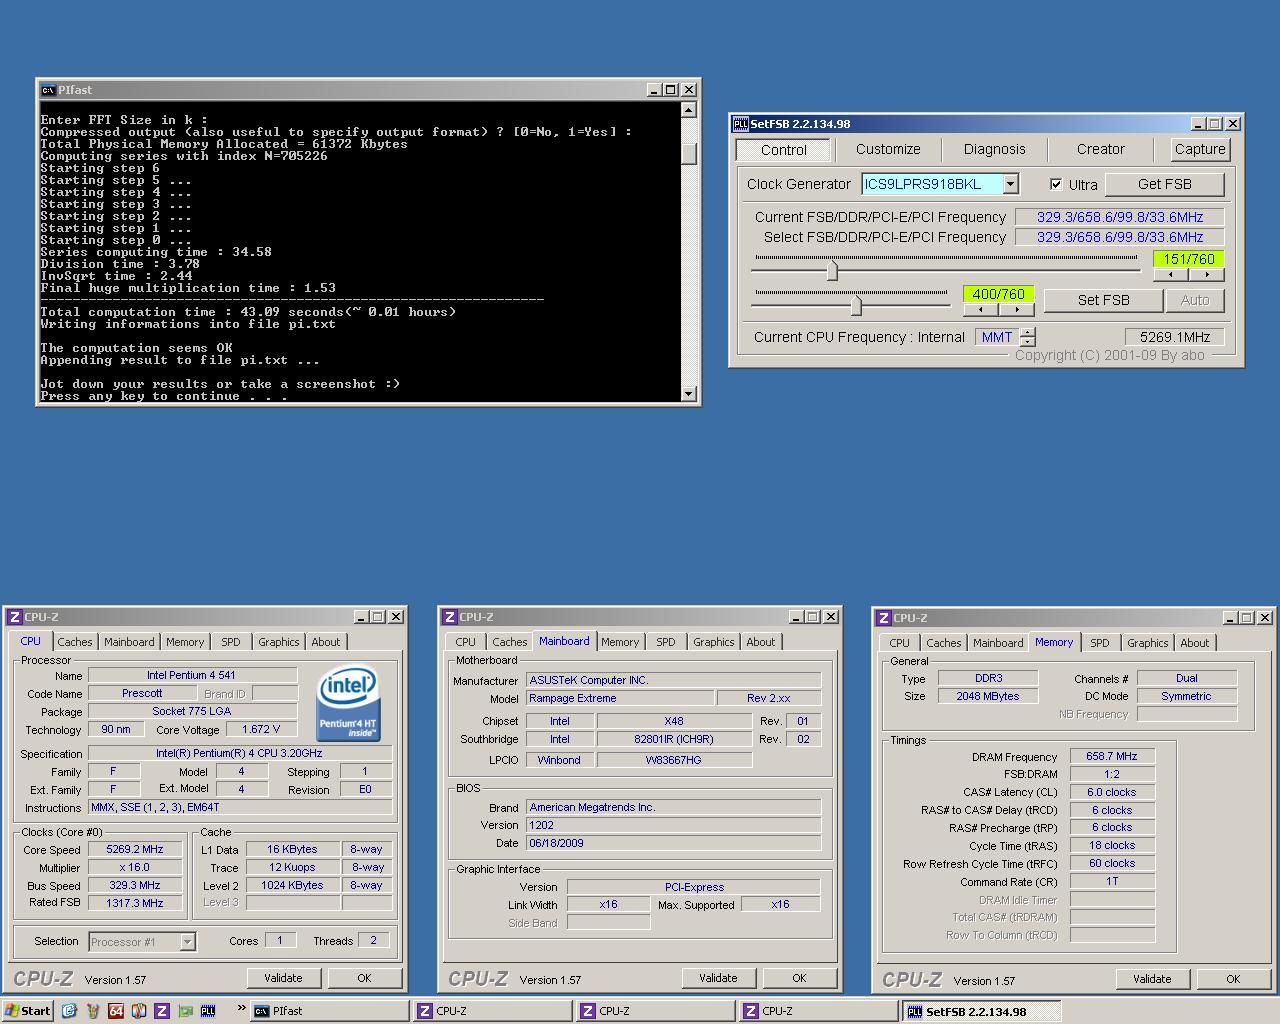Click the Rated FSB value 1317.3 MHz
The image size is (1280, 1024).
(135, 903)
